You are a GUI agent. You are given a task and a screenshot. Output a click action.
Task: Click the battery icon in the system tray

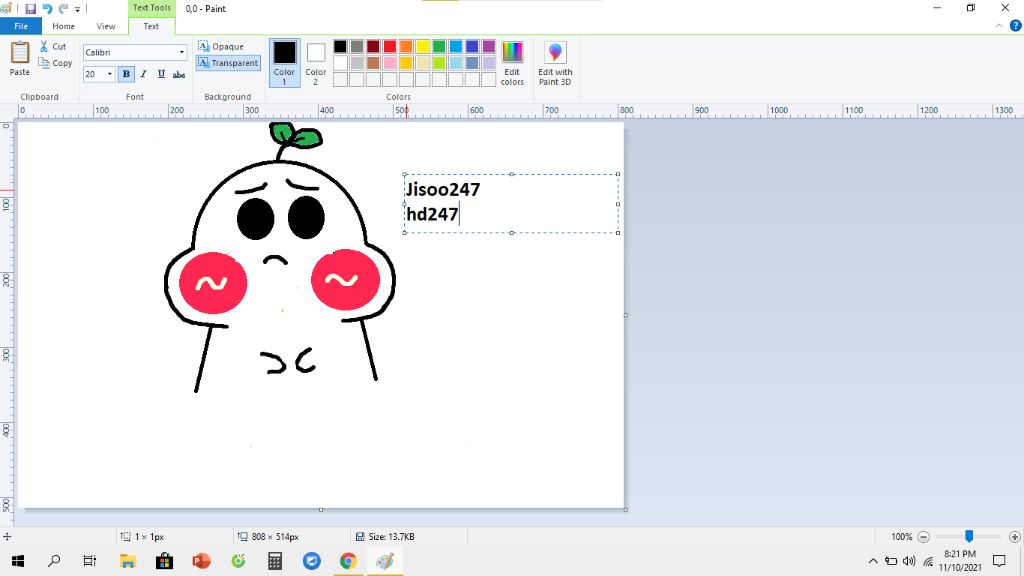coord(891,561)
